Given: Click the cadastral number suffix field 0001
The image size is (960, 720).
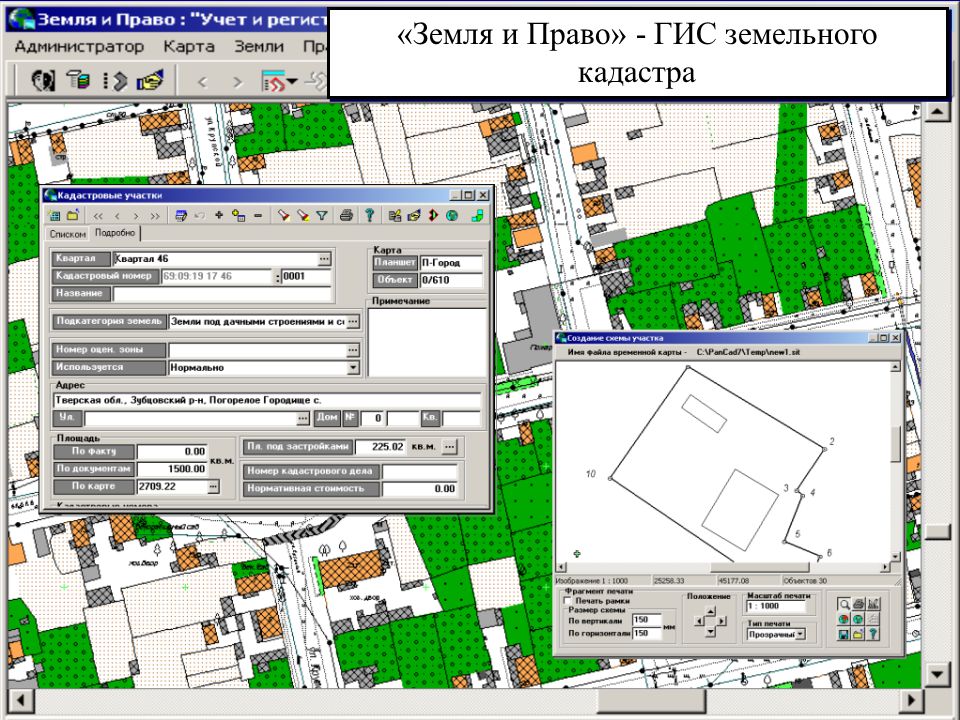Looking at the screenshot, I should point(306,276).
